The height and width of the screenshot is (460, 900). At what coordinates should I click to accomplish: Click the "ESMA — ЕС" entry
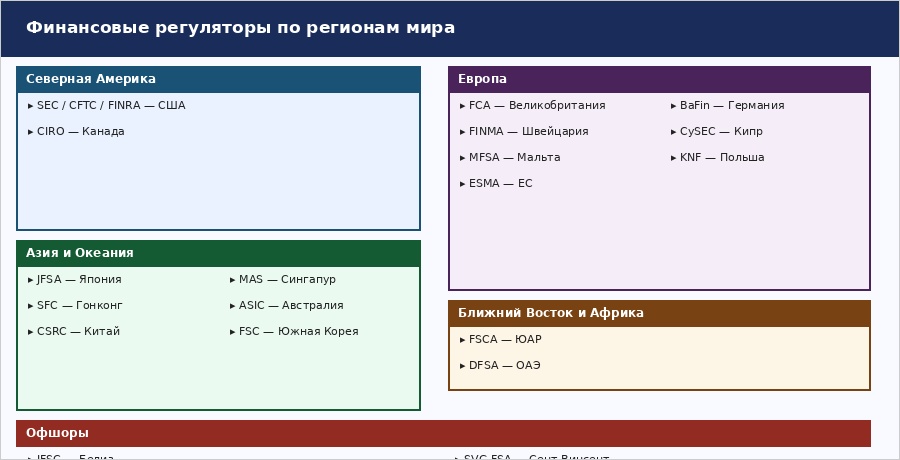(496, 183)
